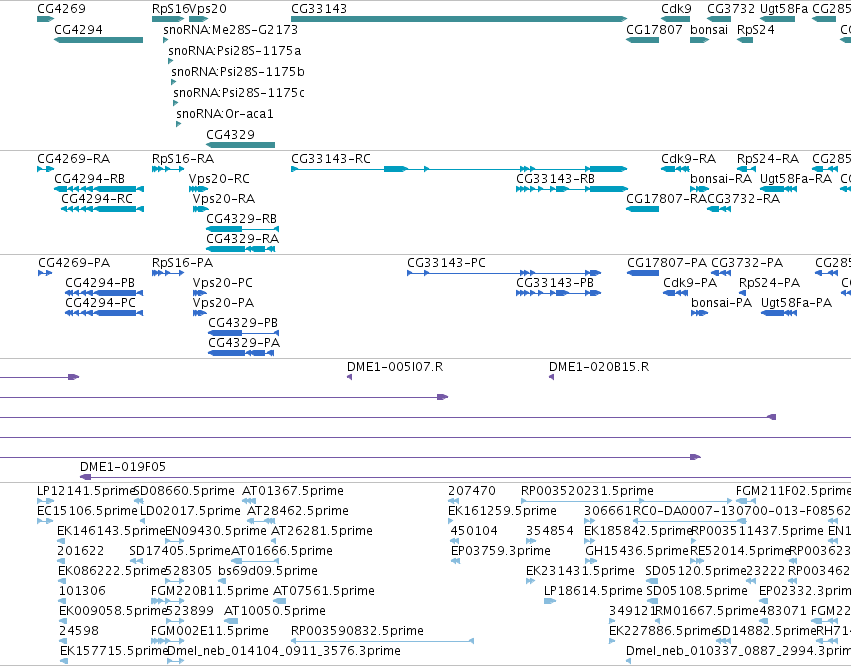
Task: Select EST AT01367.5prime
Action: point(249,501)
